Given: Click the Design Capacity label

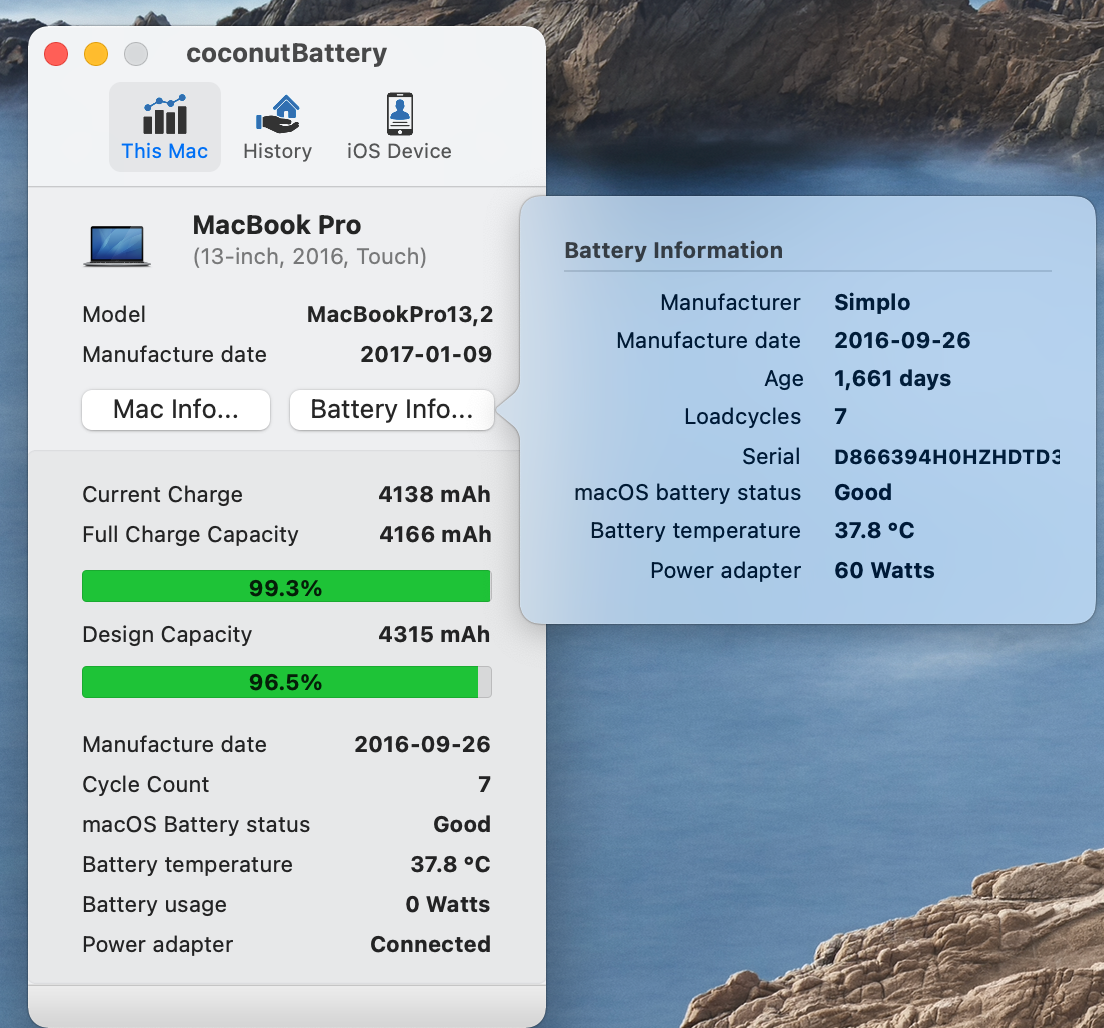Looking at the screenshot, I should coord(168,635).
